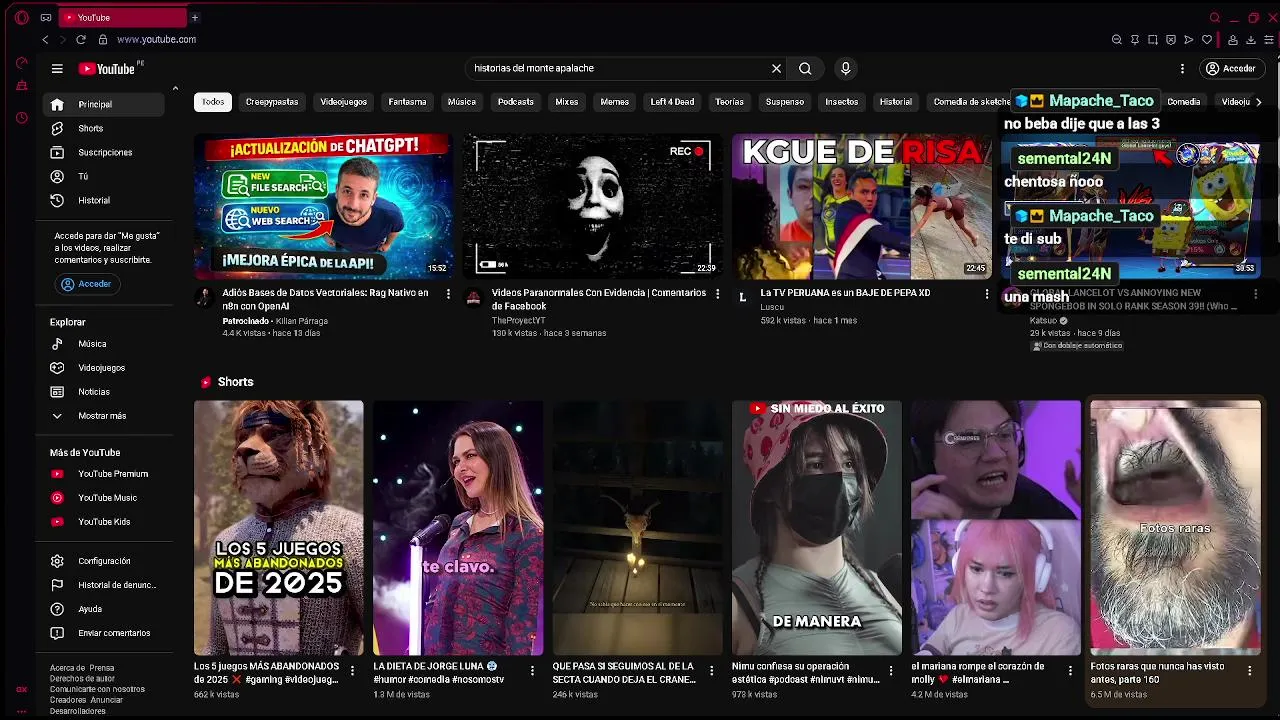The height and width of the screenshot is (720, 1280).
Task: Open Videojuegos under Explorar
Action: [x=103, y=368]
